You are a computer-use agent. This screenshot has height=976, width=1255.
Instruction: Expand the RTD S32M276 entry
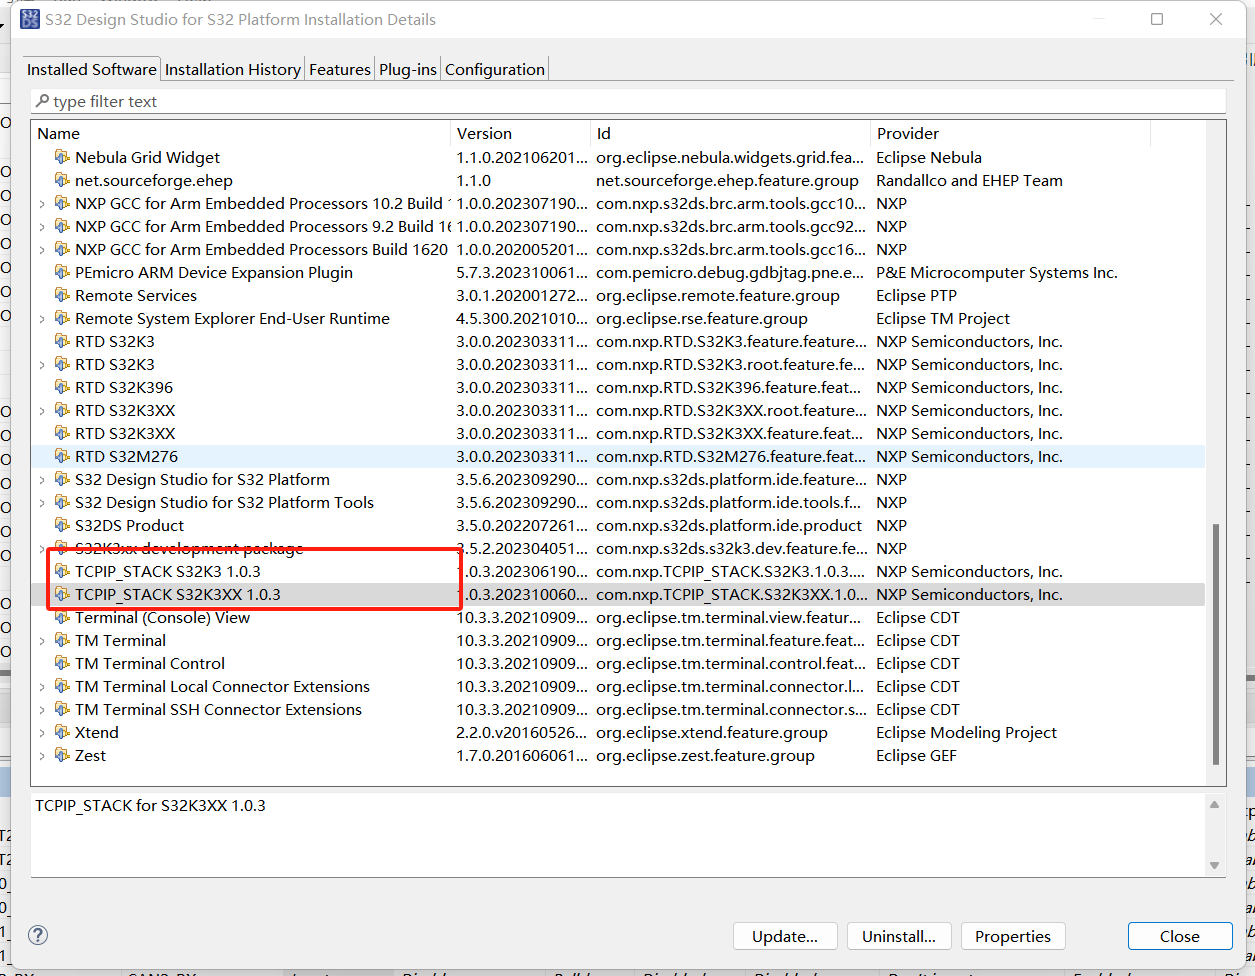(43, 456)
